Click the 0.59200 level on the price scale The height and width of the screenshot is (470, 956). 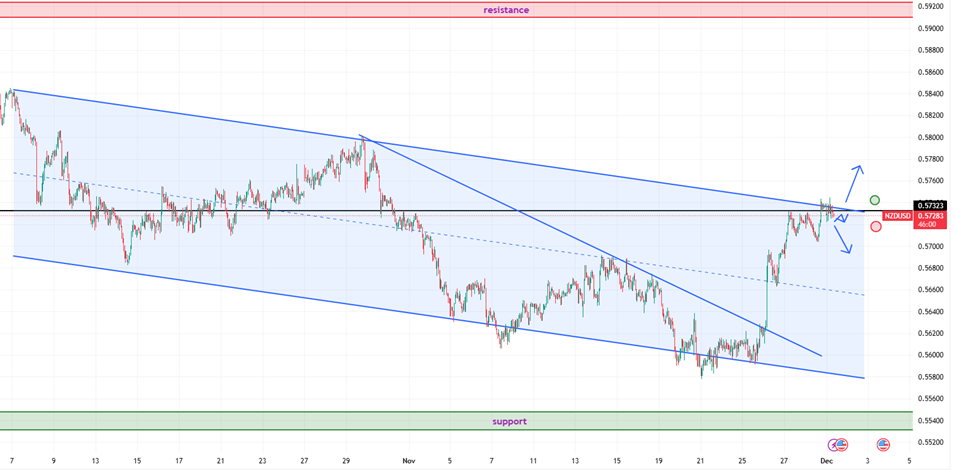tap(930, 6)
